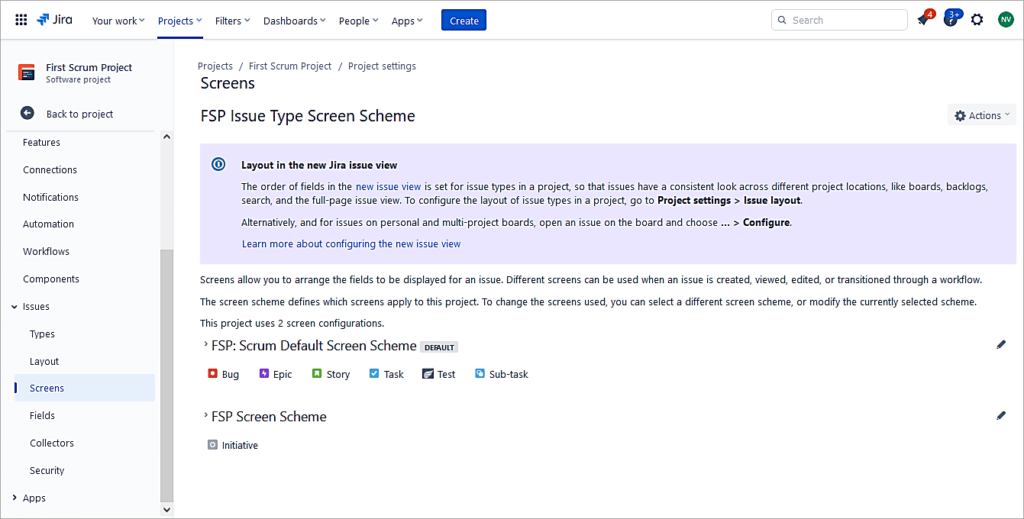Open Types under Issues
1024x519 pixels.
42,334
